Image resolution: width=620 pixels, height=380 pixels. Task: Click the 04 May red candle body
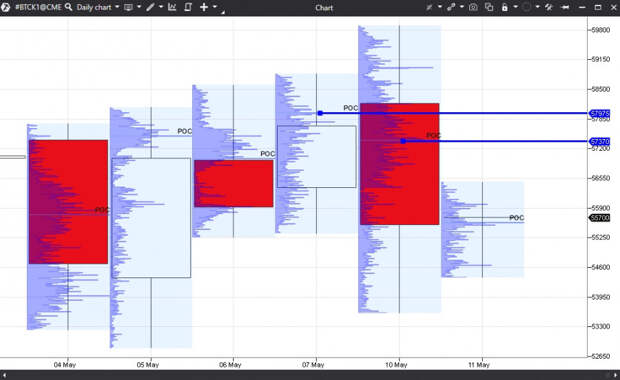click(68, 202)
